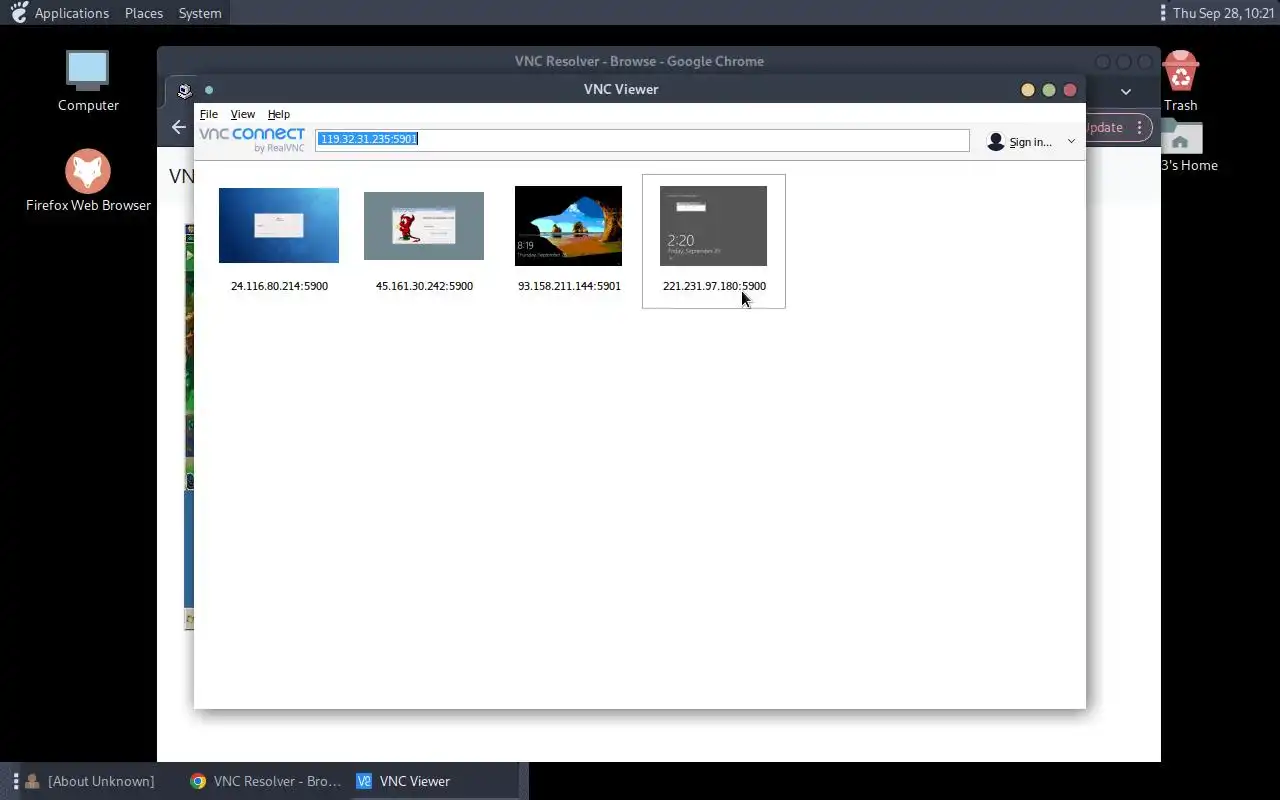This screenshot has height=800, width=1280.
Task: Open the Help menu in VNC Viewer
Action: (x=279, y=114)
